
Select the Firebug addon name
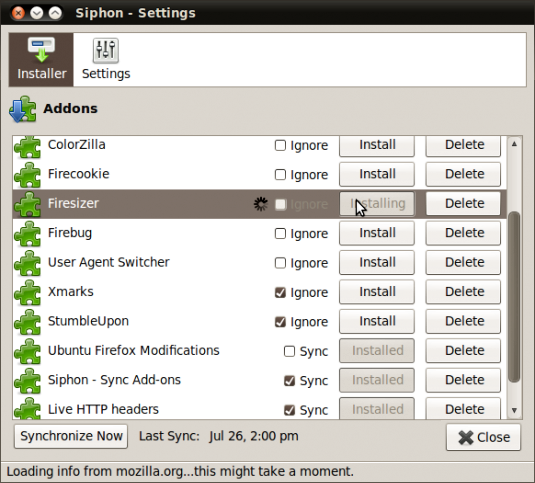(x=70, y=233)
